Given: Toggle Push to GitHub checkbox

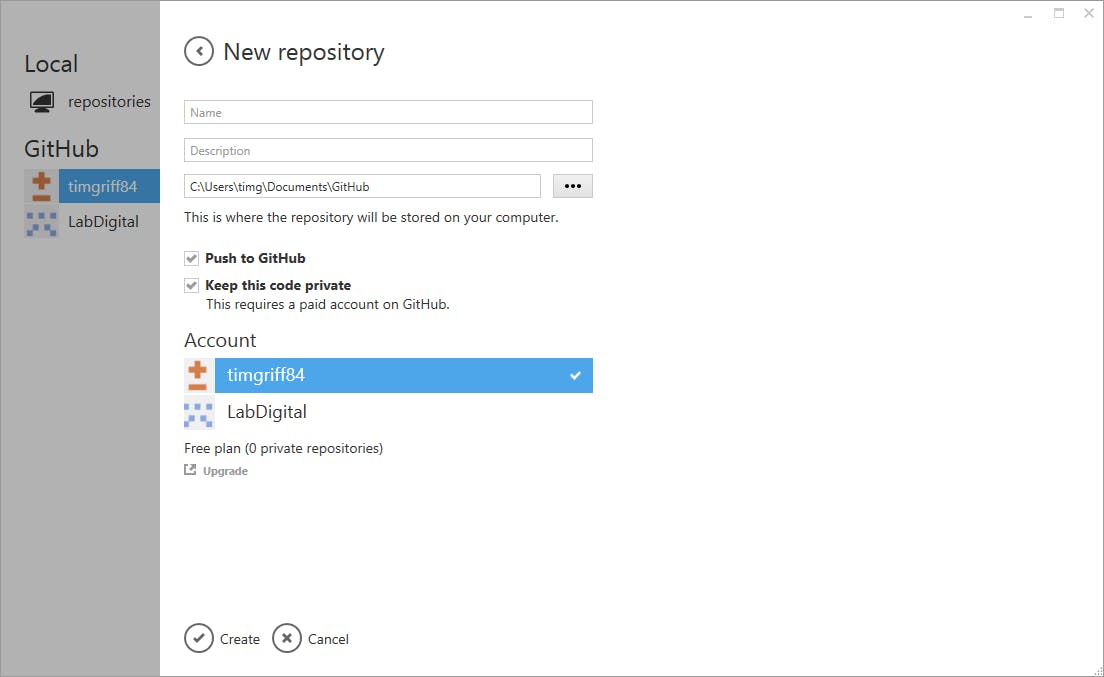Looking at the screenshot, I should click(x=192, y=258).
